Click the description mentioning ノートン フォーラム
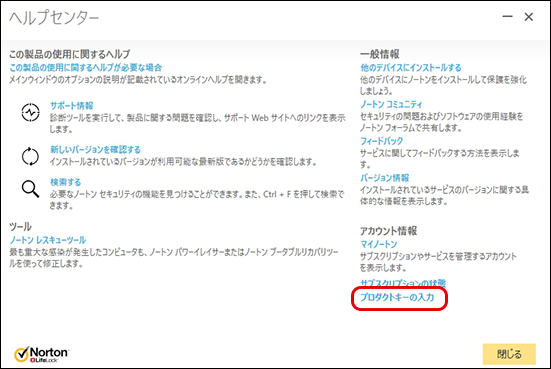Viewport: 551px width, 369px height. (441, 122)
